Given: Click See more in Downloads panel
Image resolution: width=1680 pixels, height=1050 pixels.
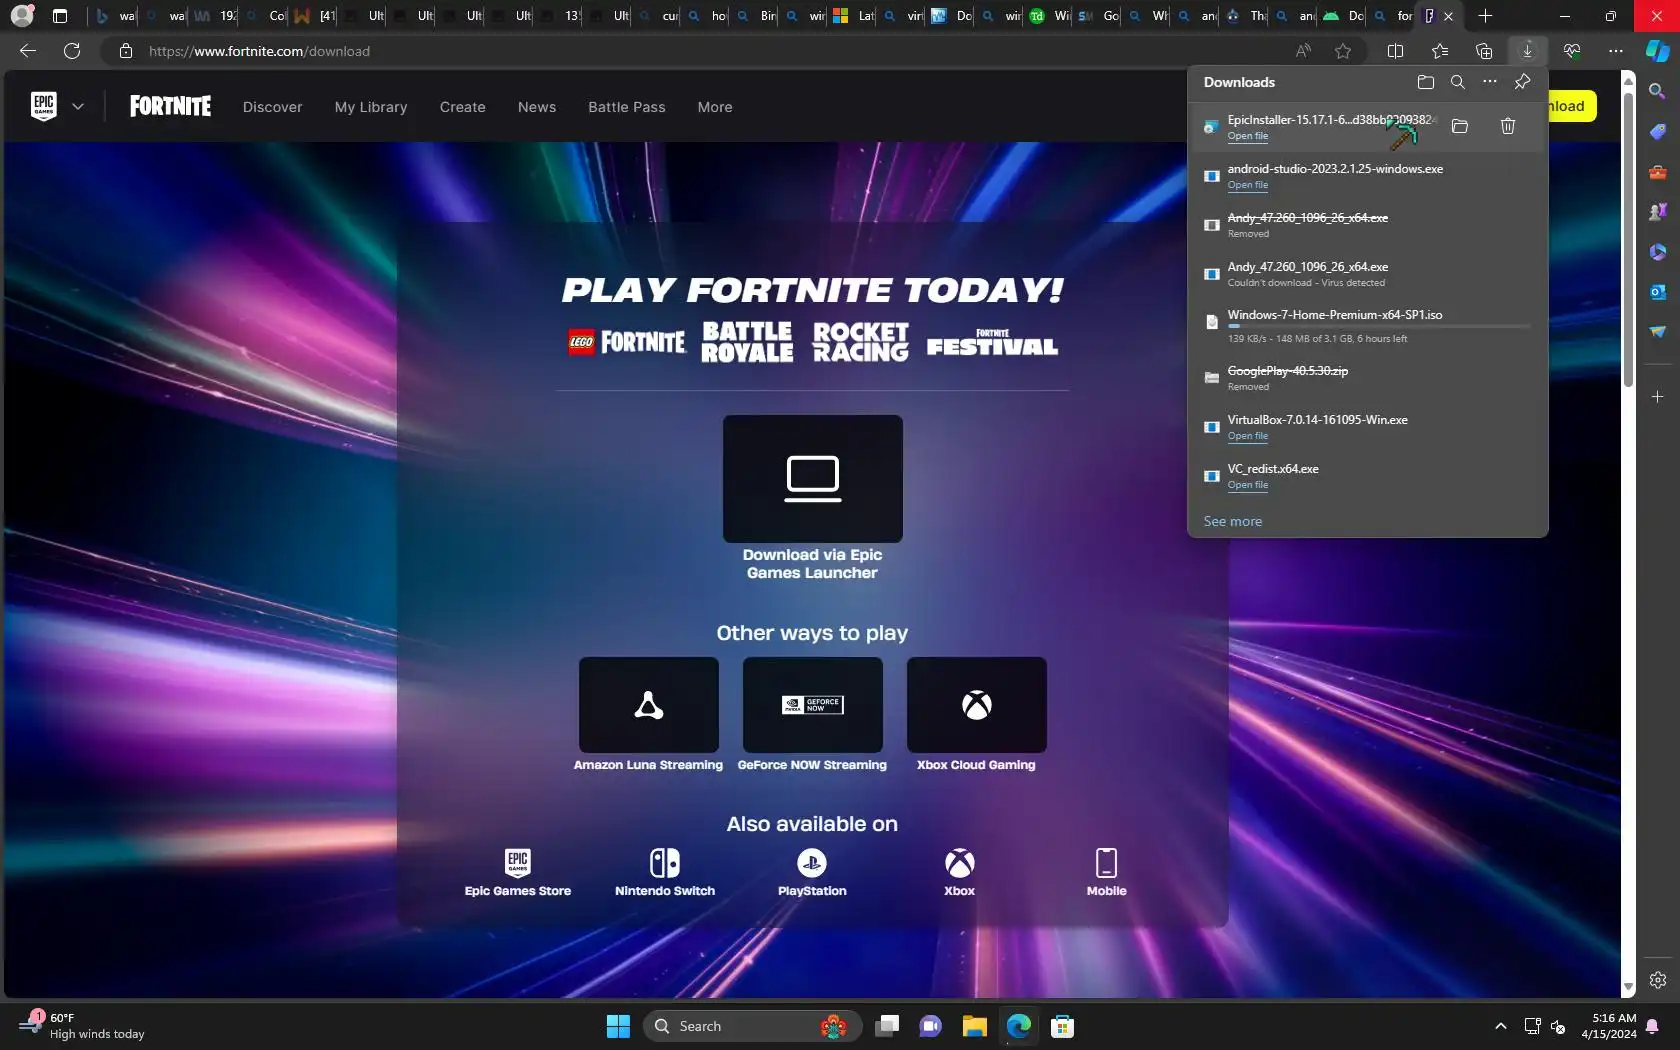Looking at the screenshot, I should tap(1233, 521).
